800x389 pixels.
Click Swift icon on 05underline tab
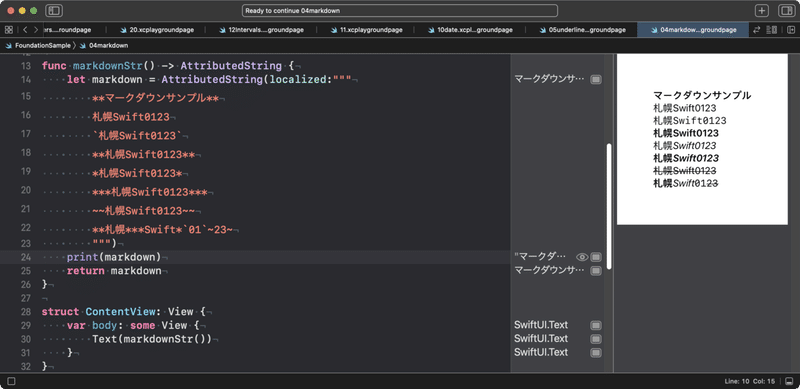(542, 30)
